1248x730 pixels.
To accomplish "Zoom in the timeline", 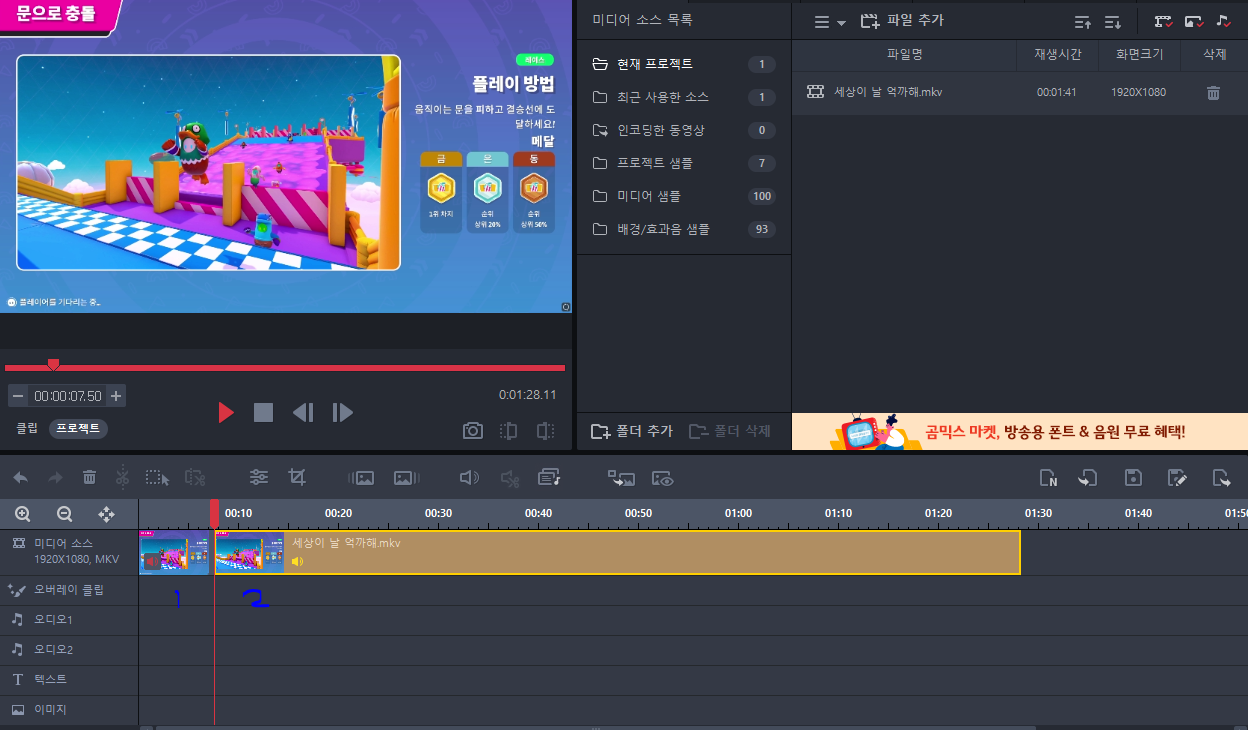I will [23, 514].
